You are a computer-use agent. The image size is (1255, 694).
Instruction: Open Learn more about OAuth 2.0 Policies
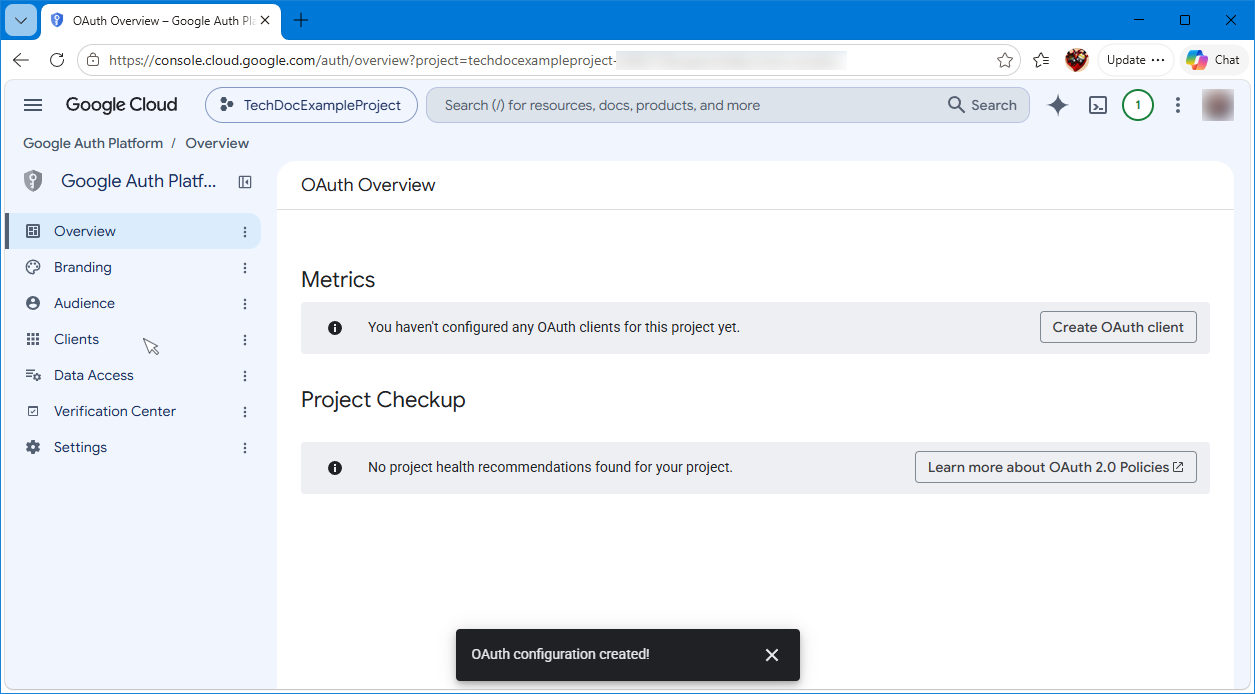click(1055, 467)
